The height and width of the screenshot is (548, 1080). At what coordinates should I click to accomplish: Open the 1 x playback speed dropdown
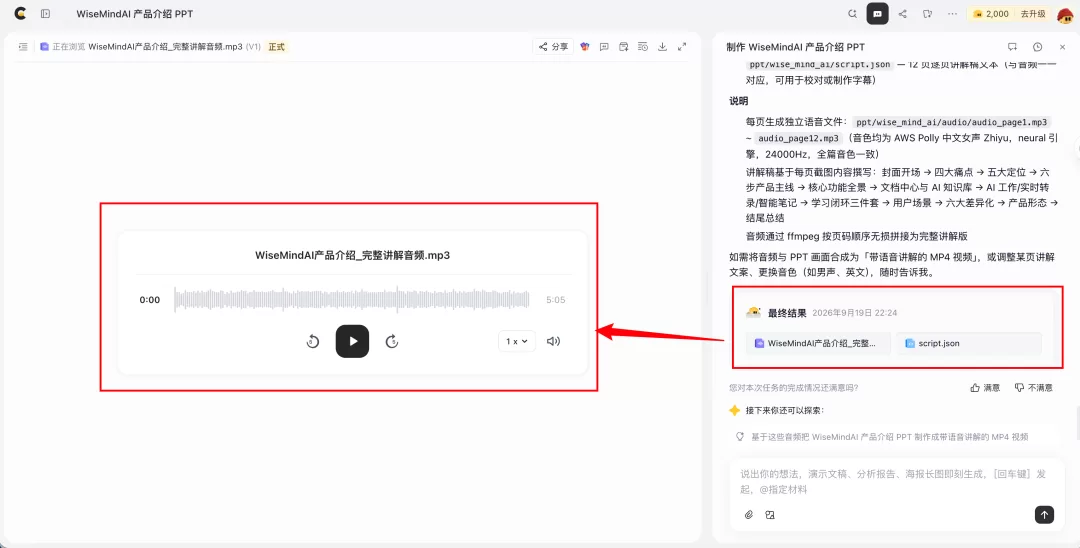coord(517,341)
